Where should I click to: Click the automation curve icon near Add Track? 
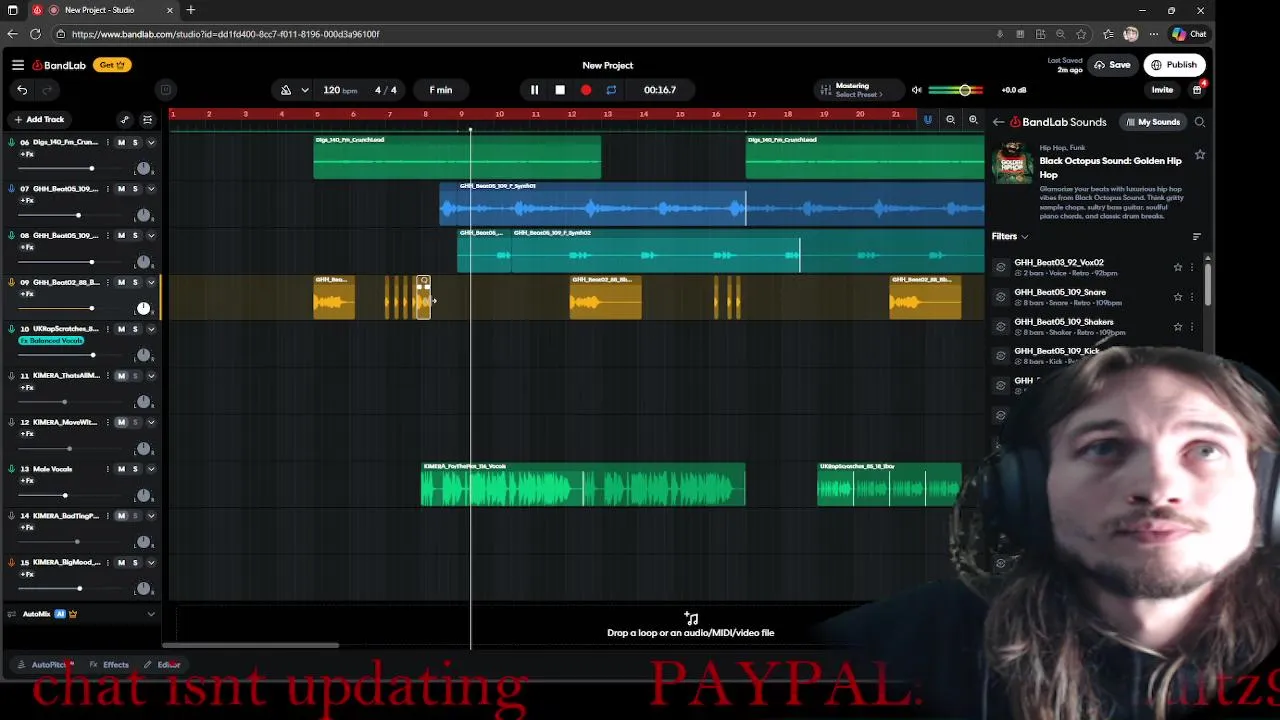(x=125, y=120)
